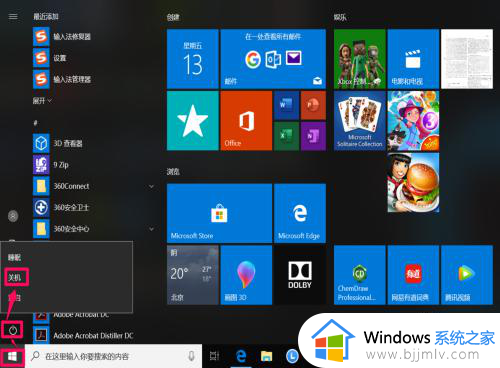The image size is (500, 368).
Task: Choose 关机 (Shut down) in the power menu
Action: (15, 277)
